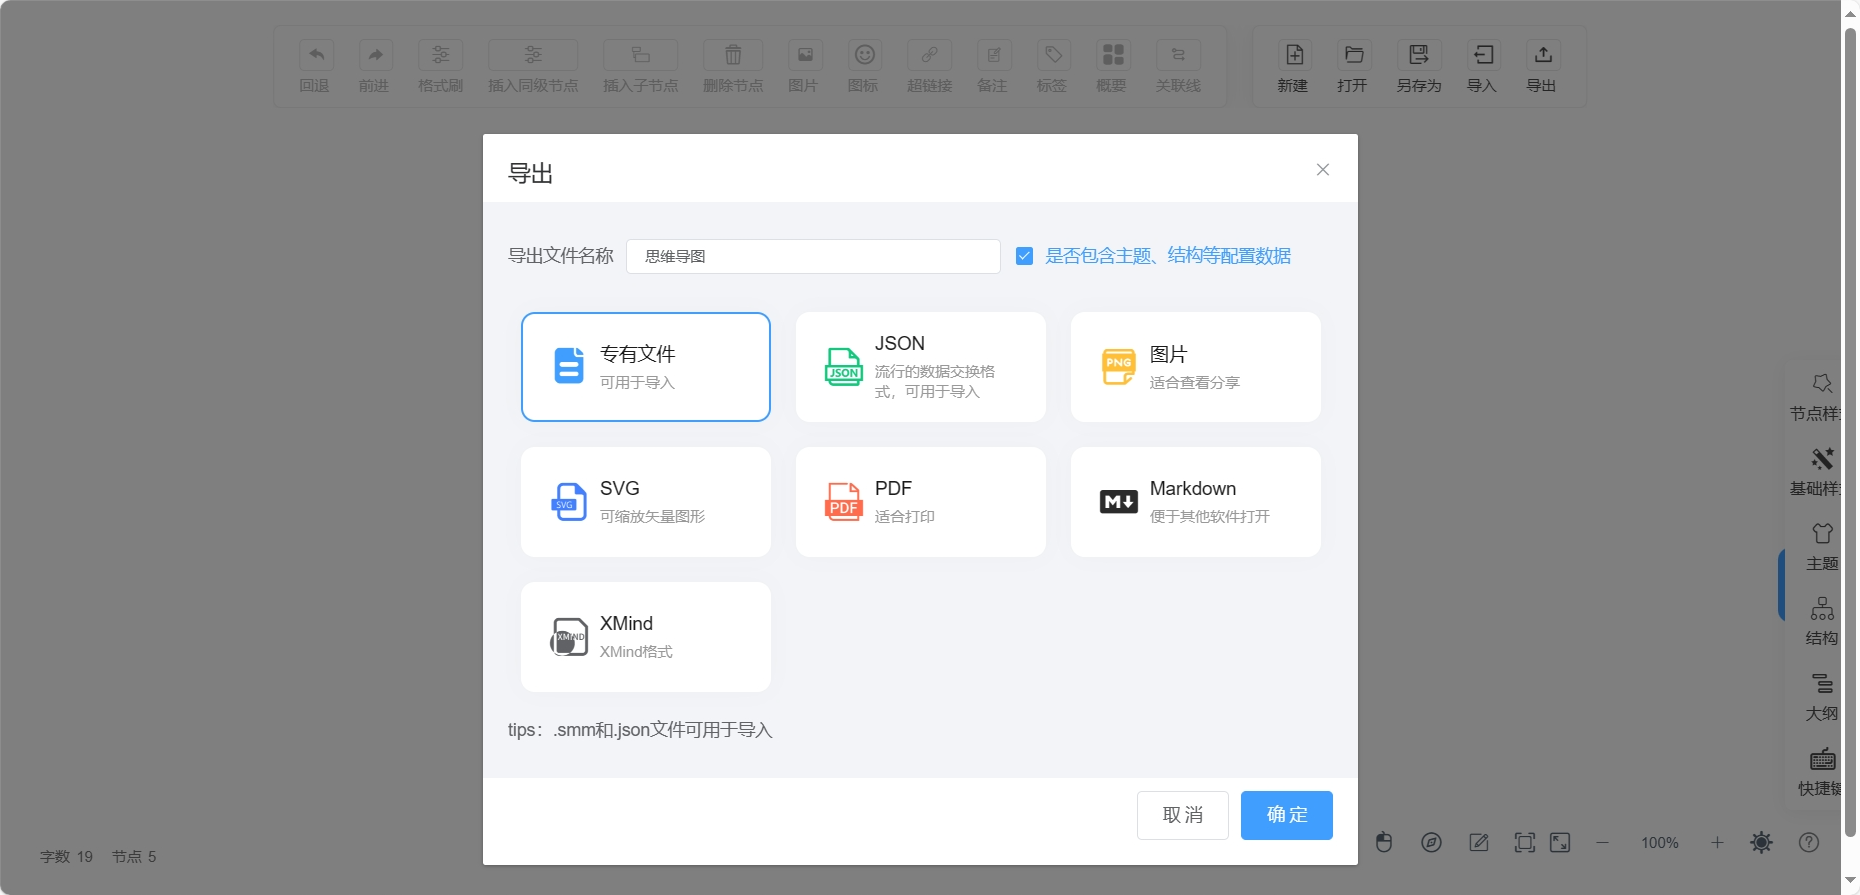Choose the JSON export format card
This screenshot has height=895, width=1860.
tap(920, 367)
